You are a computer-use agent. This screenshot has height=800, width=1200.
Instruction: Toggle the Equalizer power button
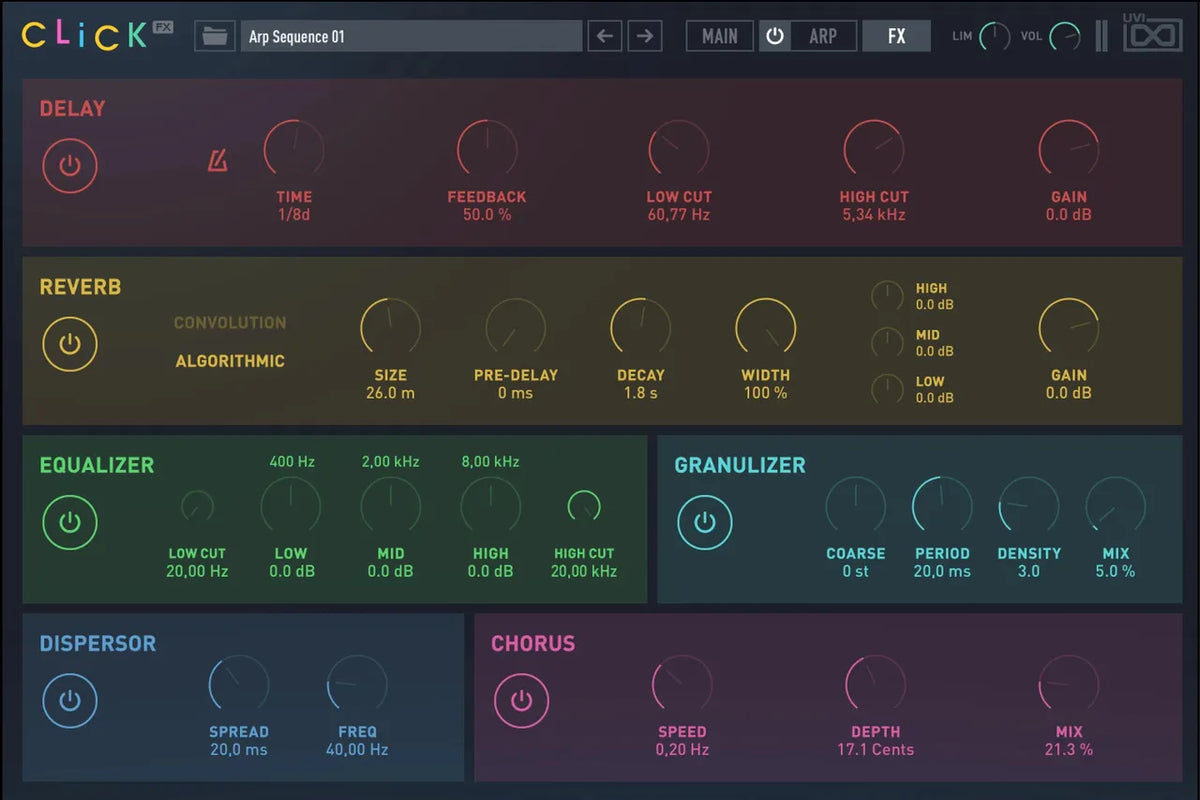coord(70,522)
